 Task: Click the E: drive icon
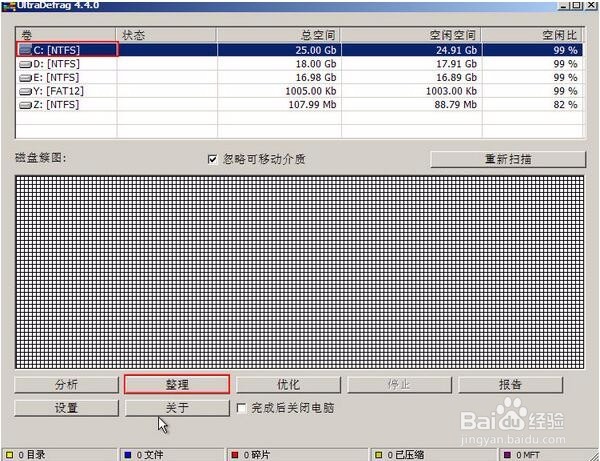pos(25,78)
